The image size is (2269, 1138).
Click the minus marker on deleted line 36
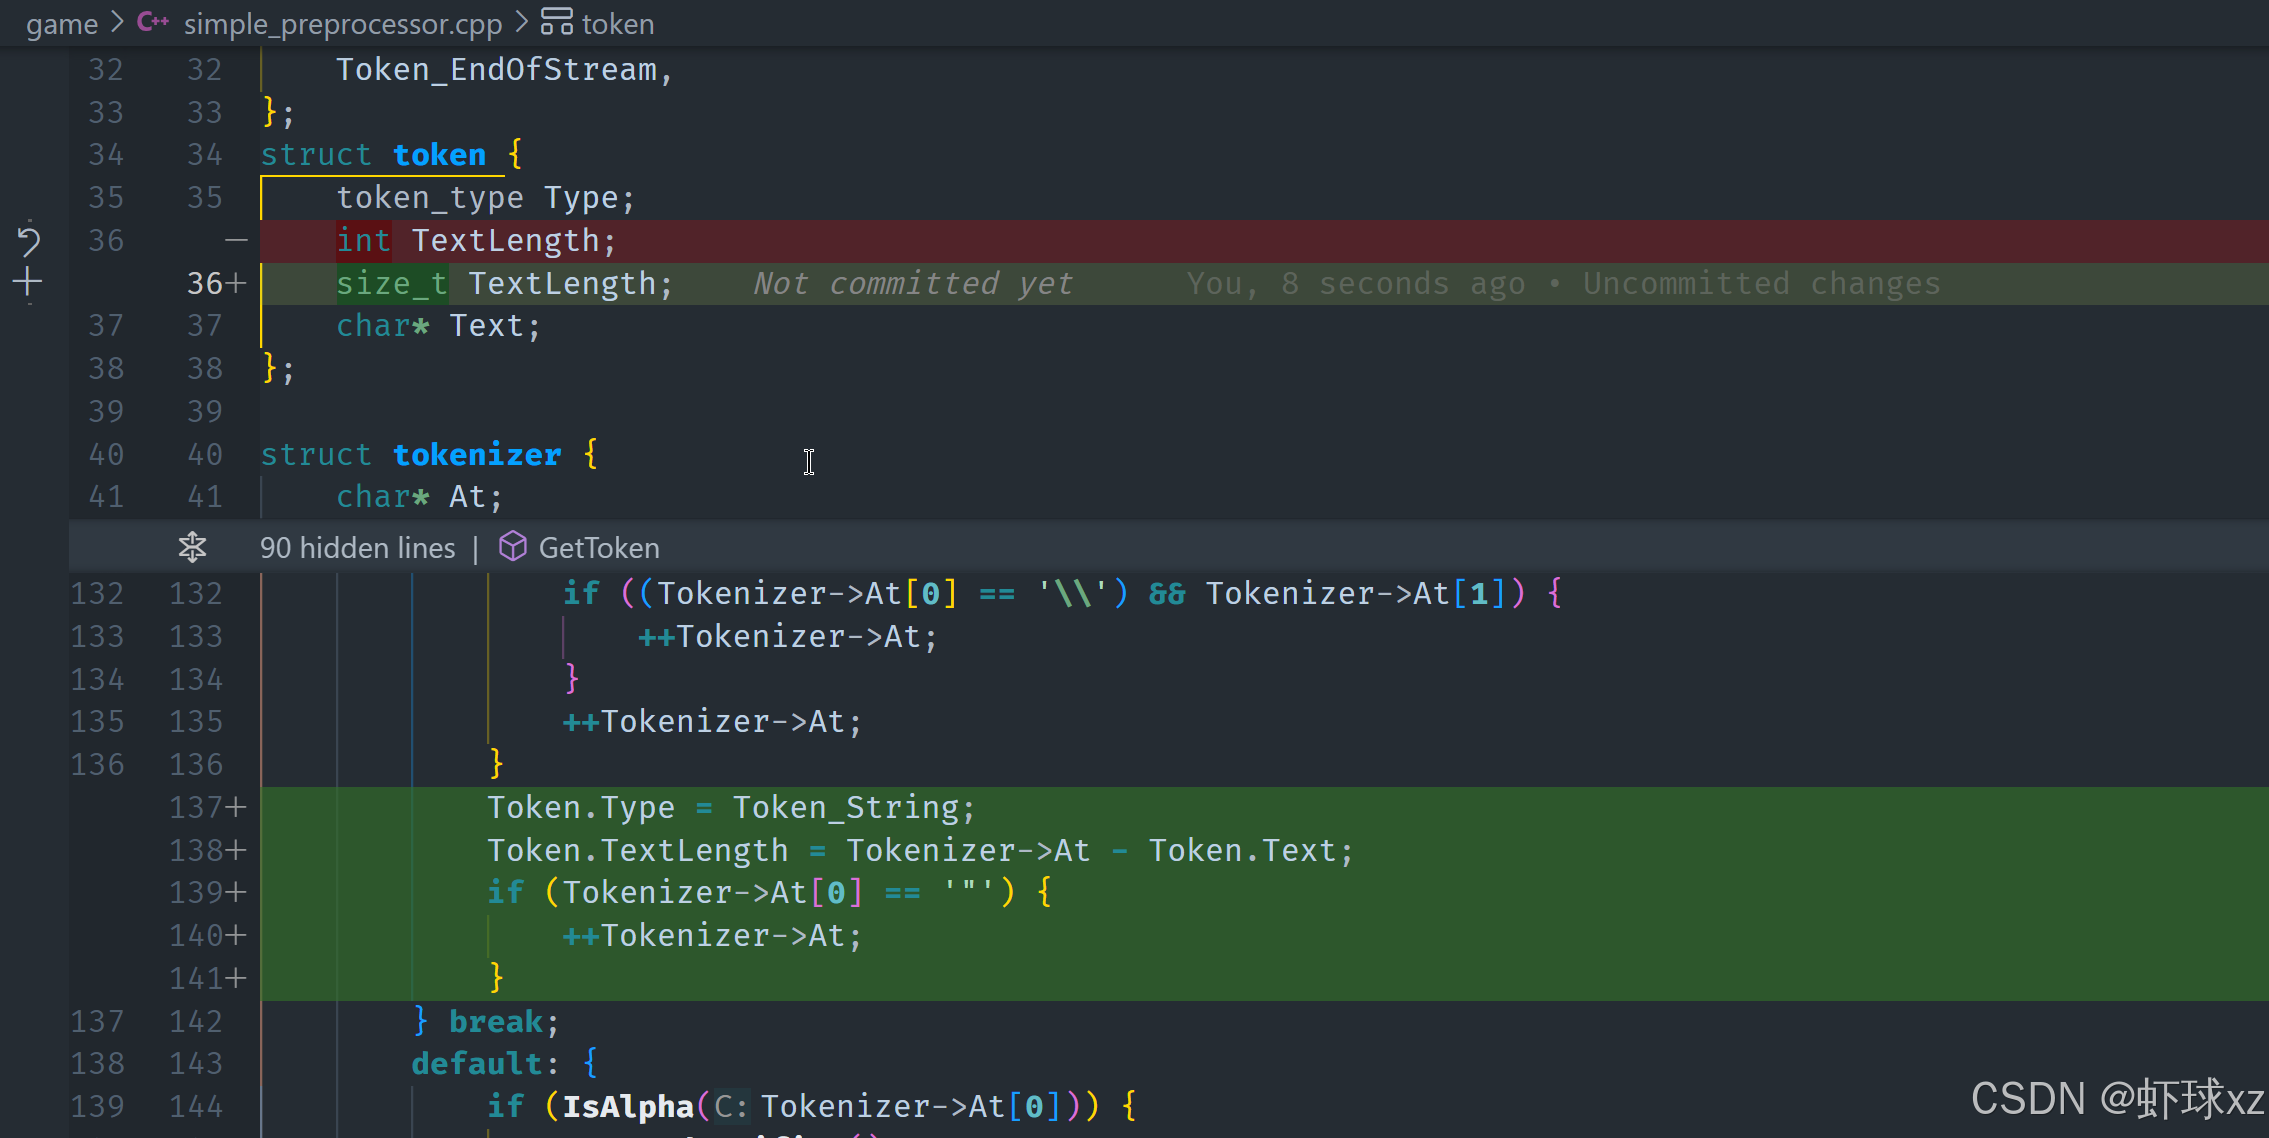[x=236, y=240]
